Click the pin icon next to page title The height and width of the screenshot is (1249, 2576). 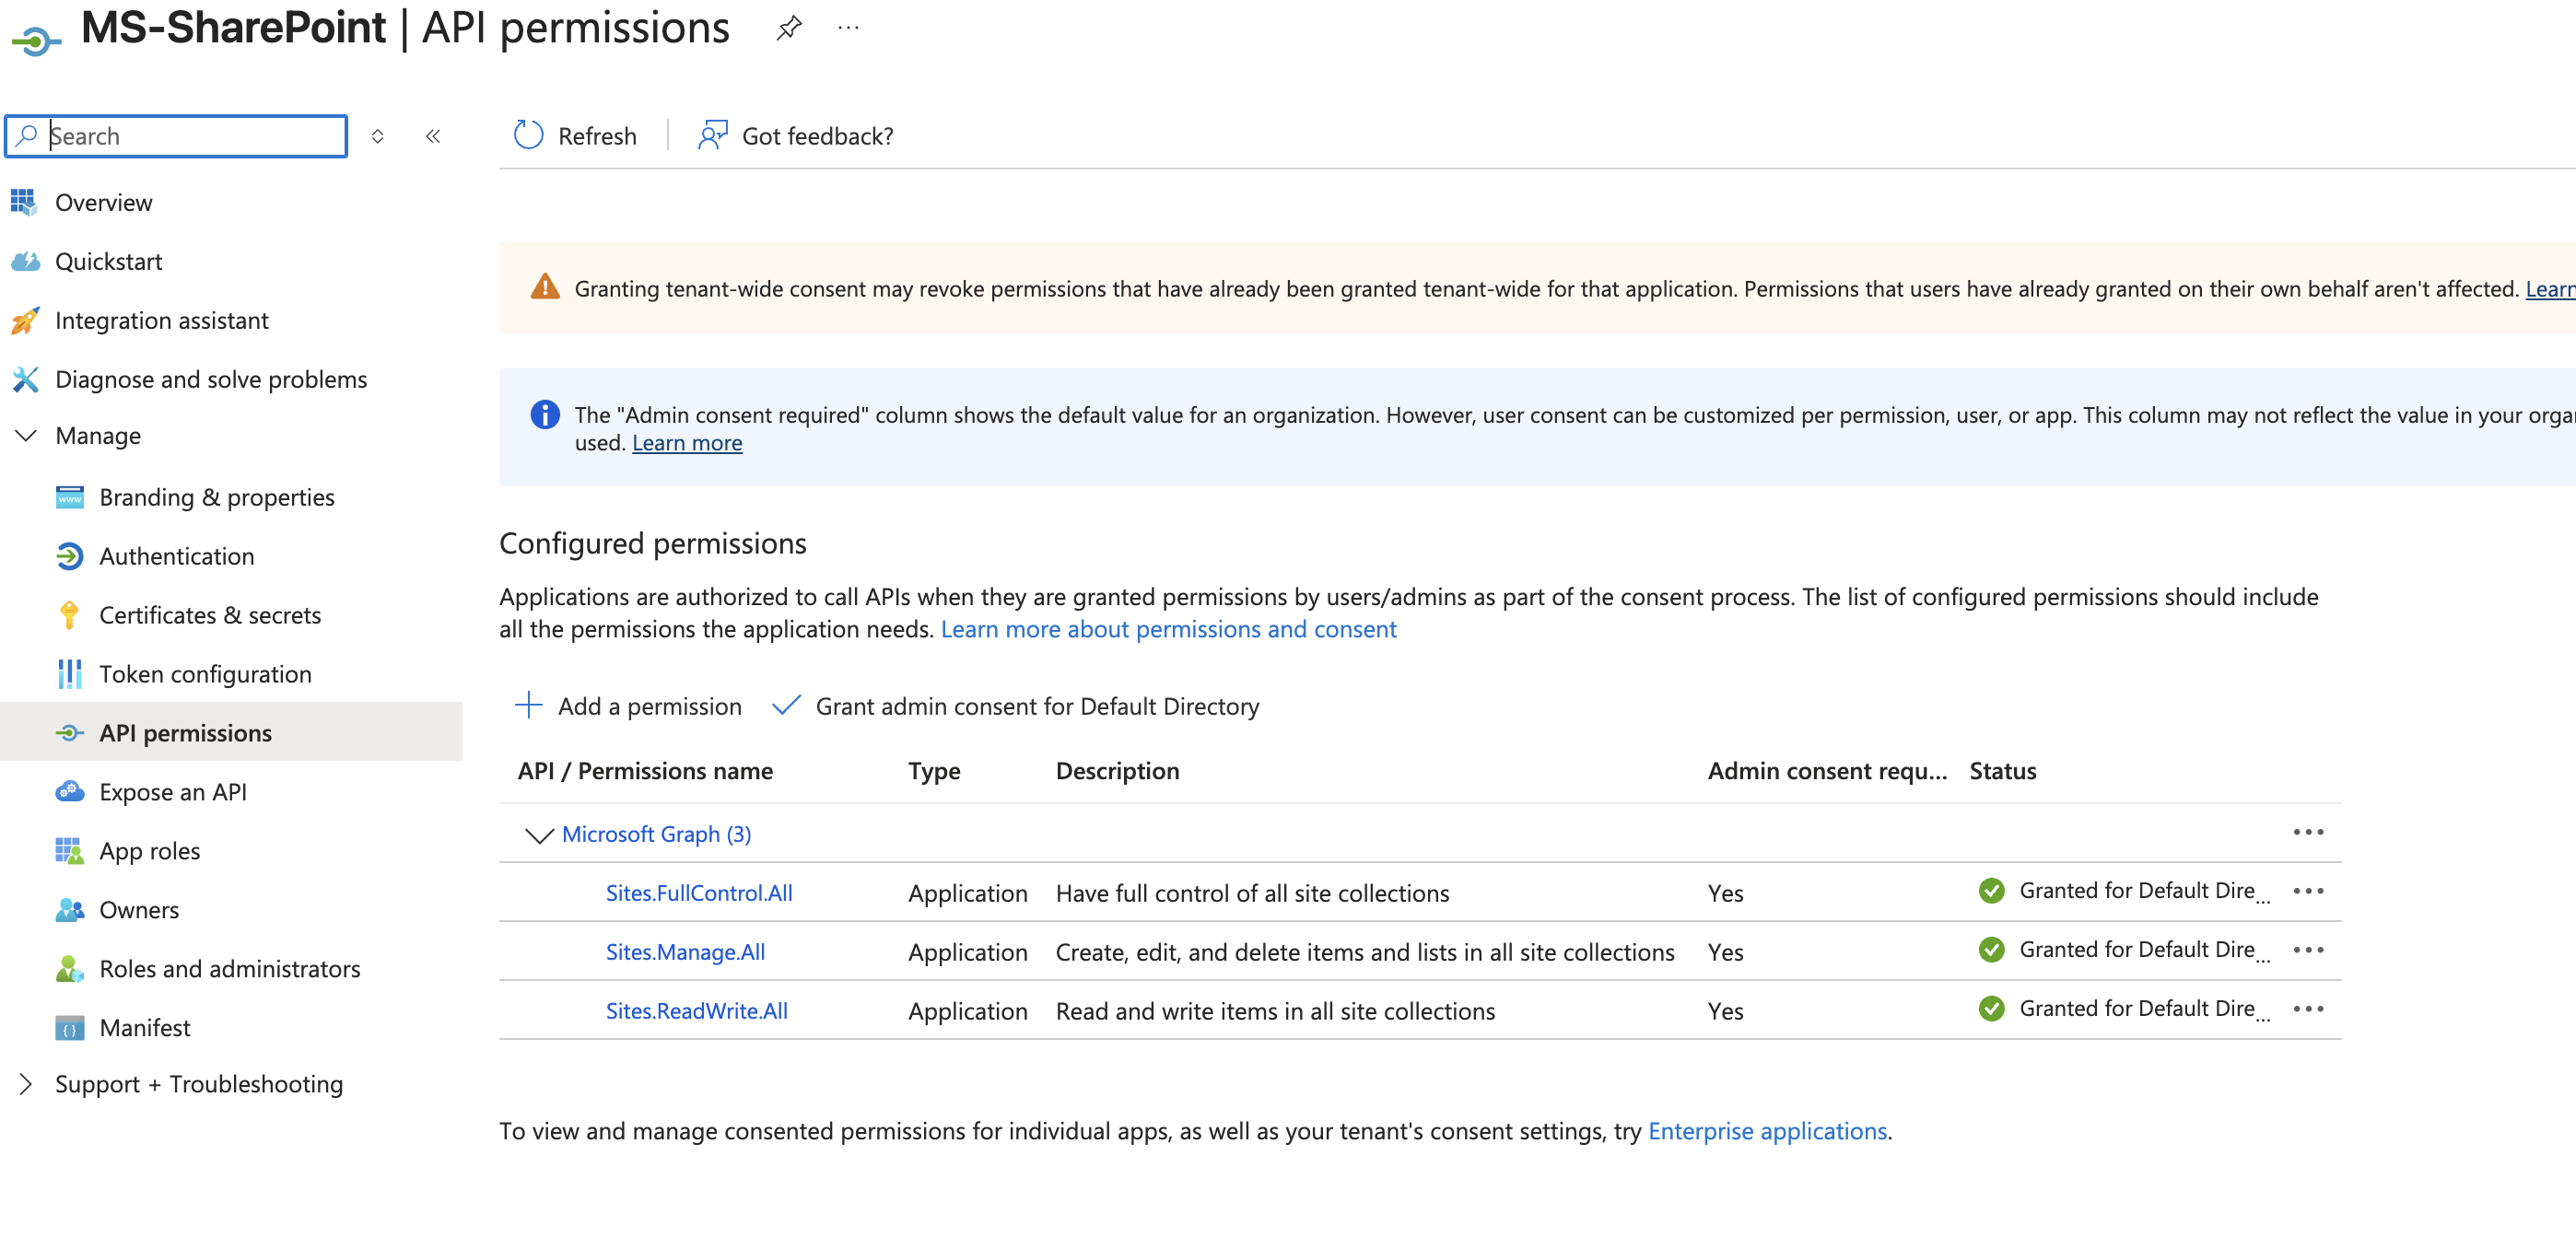pos(789,28)
